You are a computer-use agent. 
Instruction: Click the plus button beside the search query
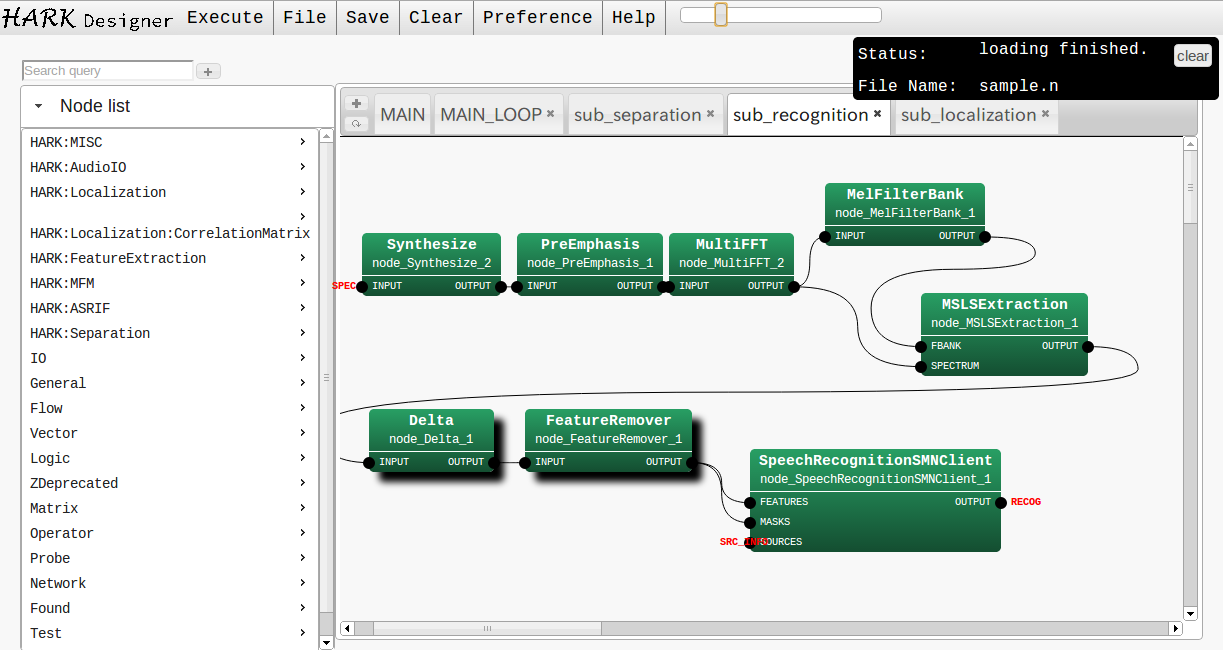click(x=208, y=71)
